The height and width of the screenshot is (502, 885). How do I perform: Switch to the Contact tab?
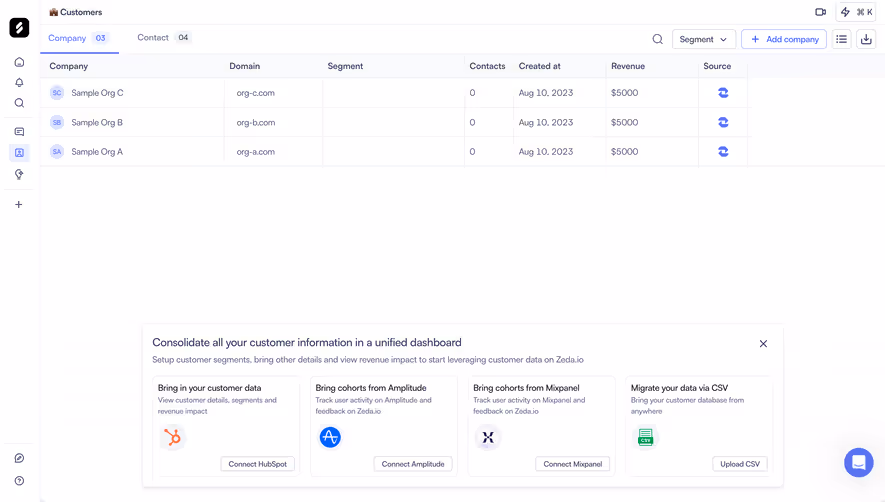164,37
